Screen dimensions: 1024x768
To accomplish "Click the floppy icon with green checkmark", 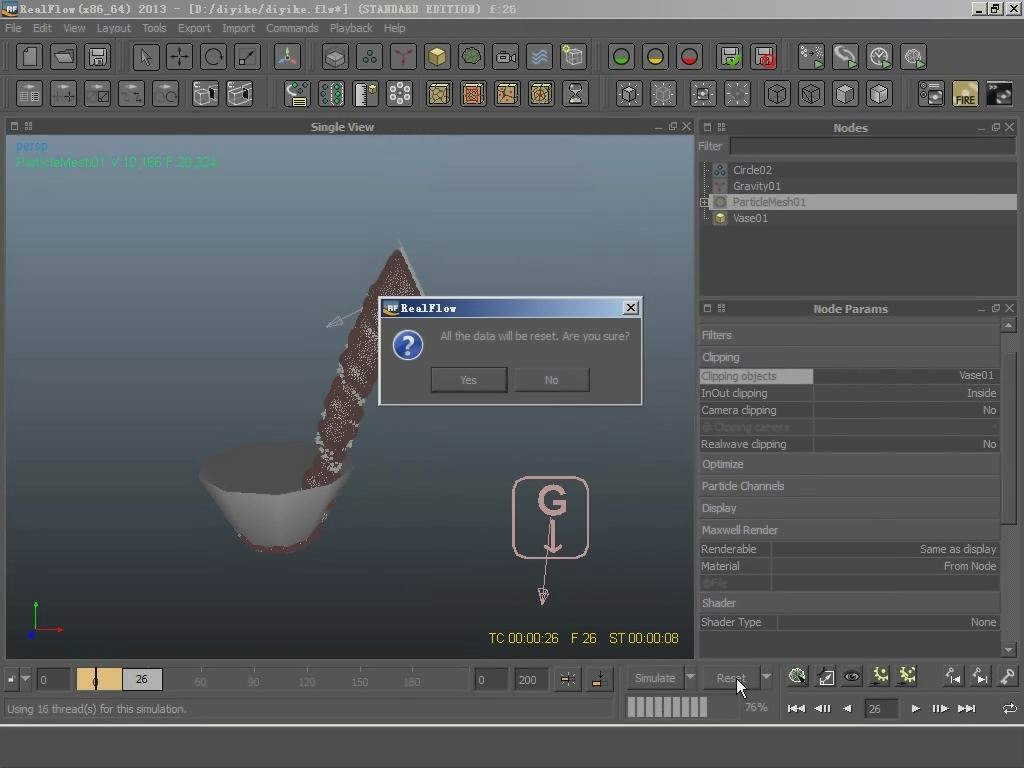I will pos(729,57).
